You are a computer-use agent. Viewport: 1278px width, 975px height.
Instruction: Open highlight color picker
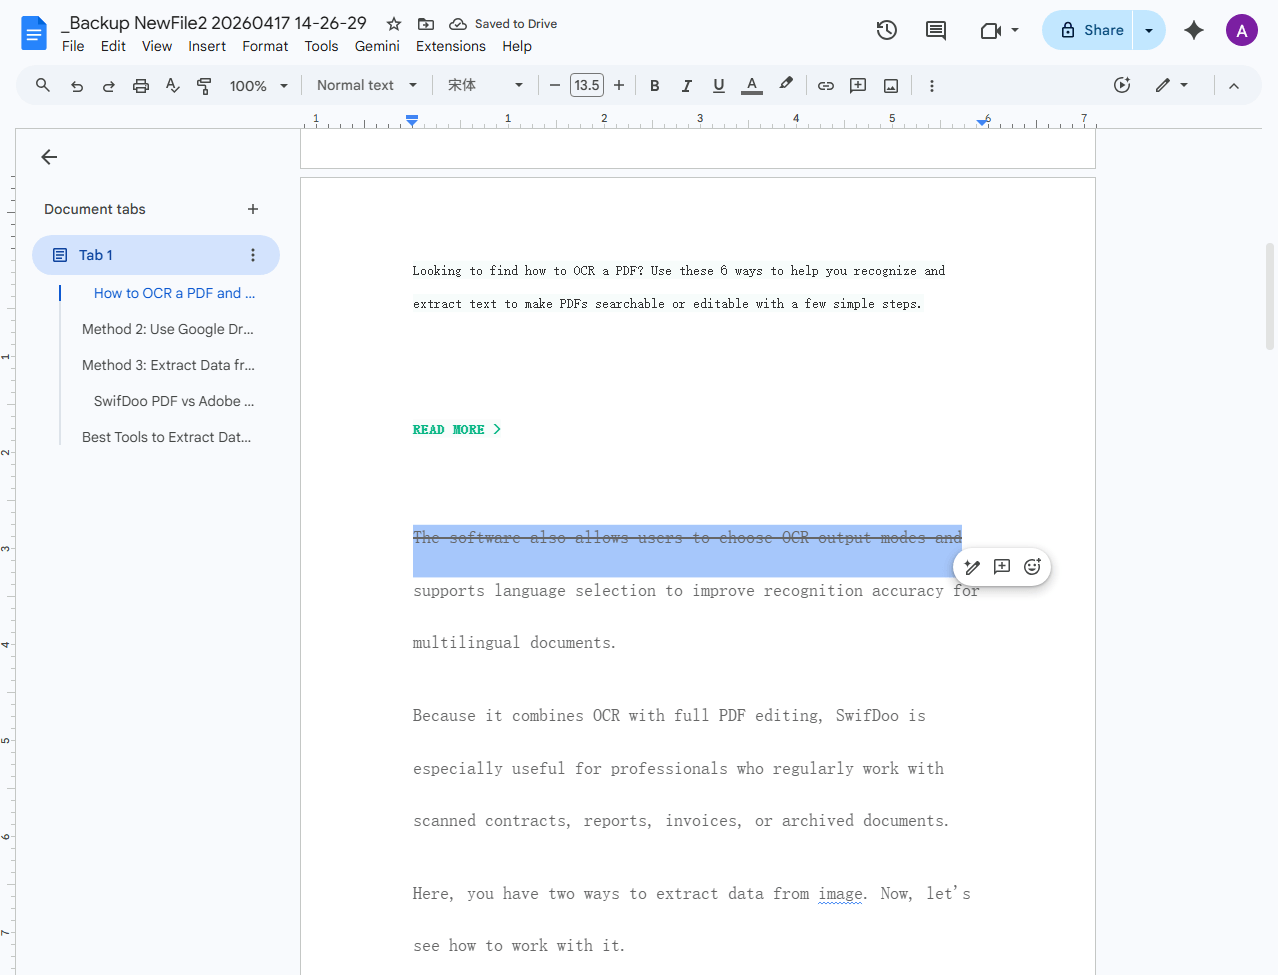click(786, 86)
